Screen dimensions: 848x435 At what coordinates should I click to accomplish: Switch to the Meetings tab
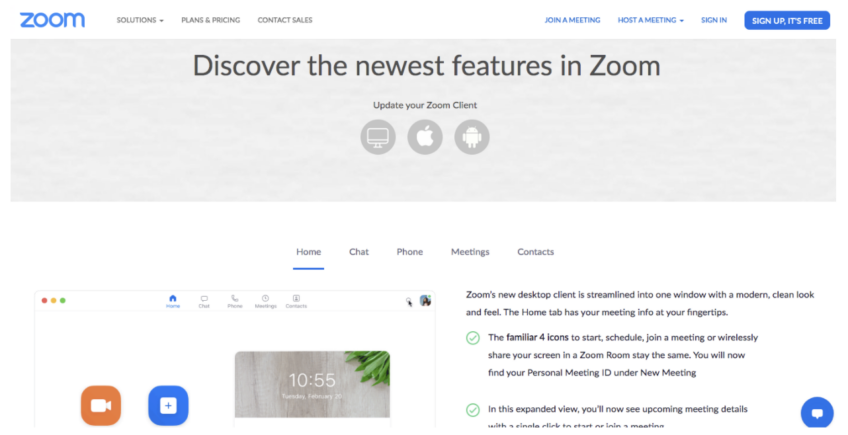tap(470, 252)
